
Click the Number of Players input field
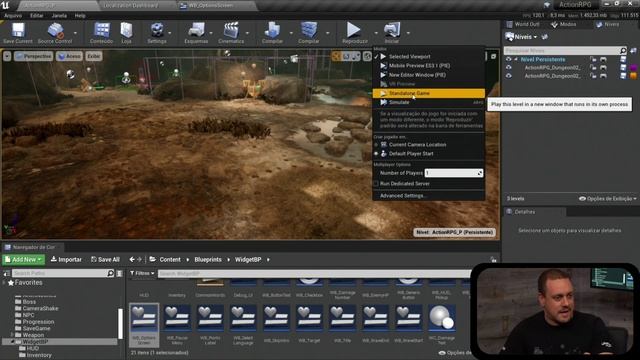[453, 173]
